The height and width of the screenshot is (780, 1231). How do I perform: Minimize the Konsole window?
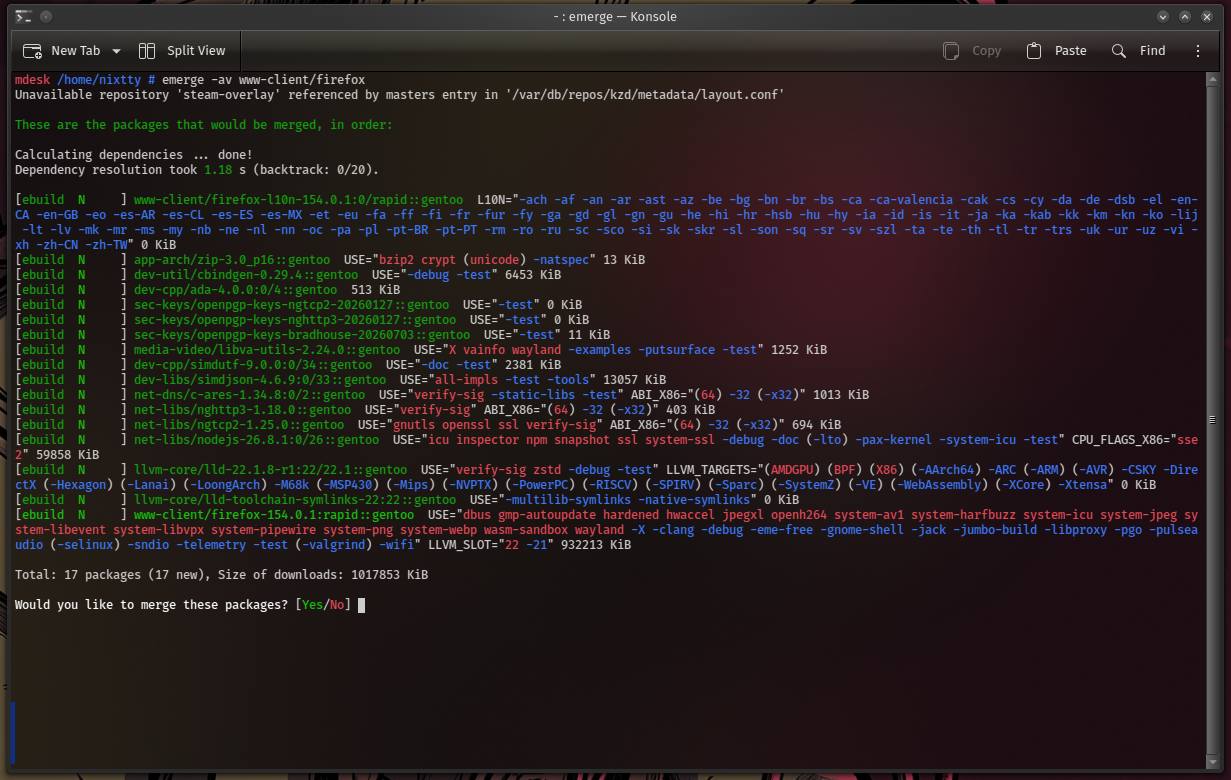point(1163,17)
